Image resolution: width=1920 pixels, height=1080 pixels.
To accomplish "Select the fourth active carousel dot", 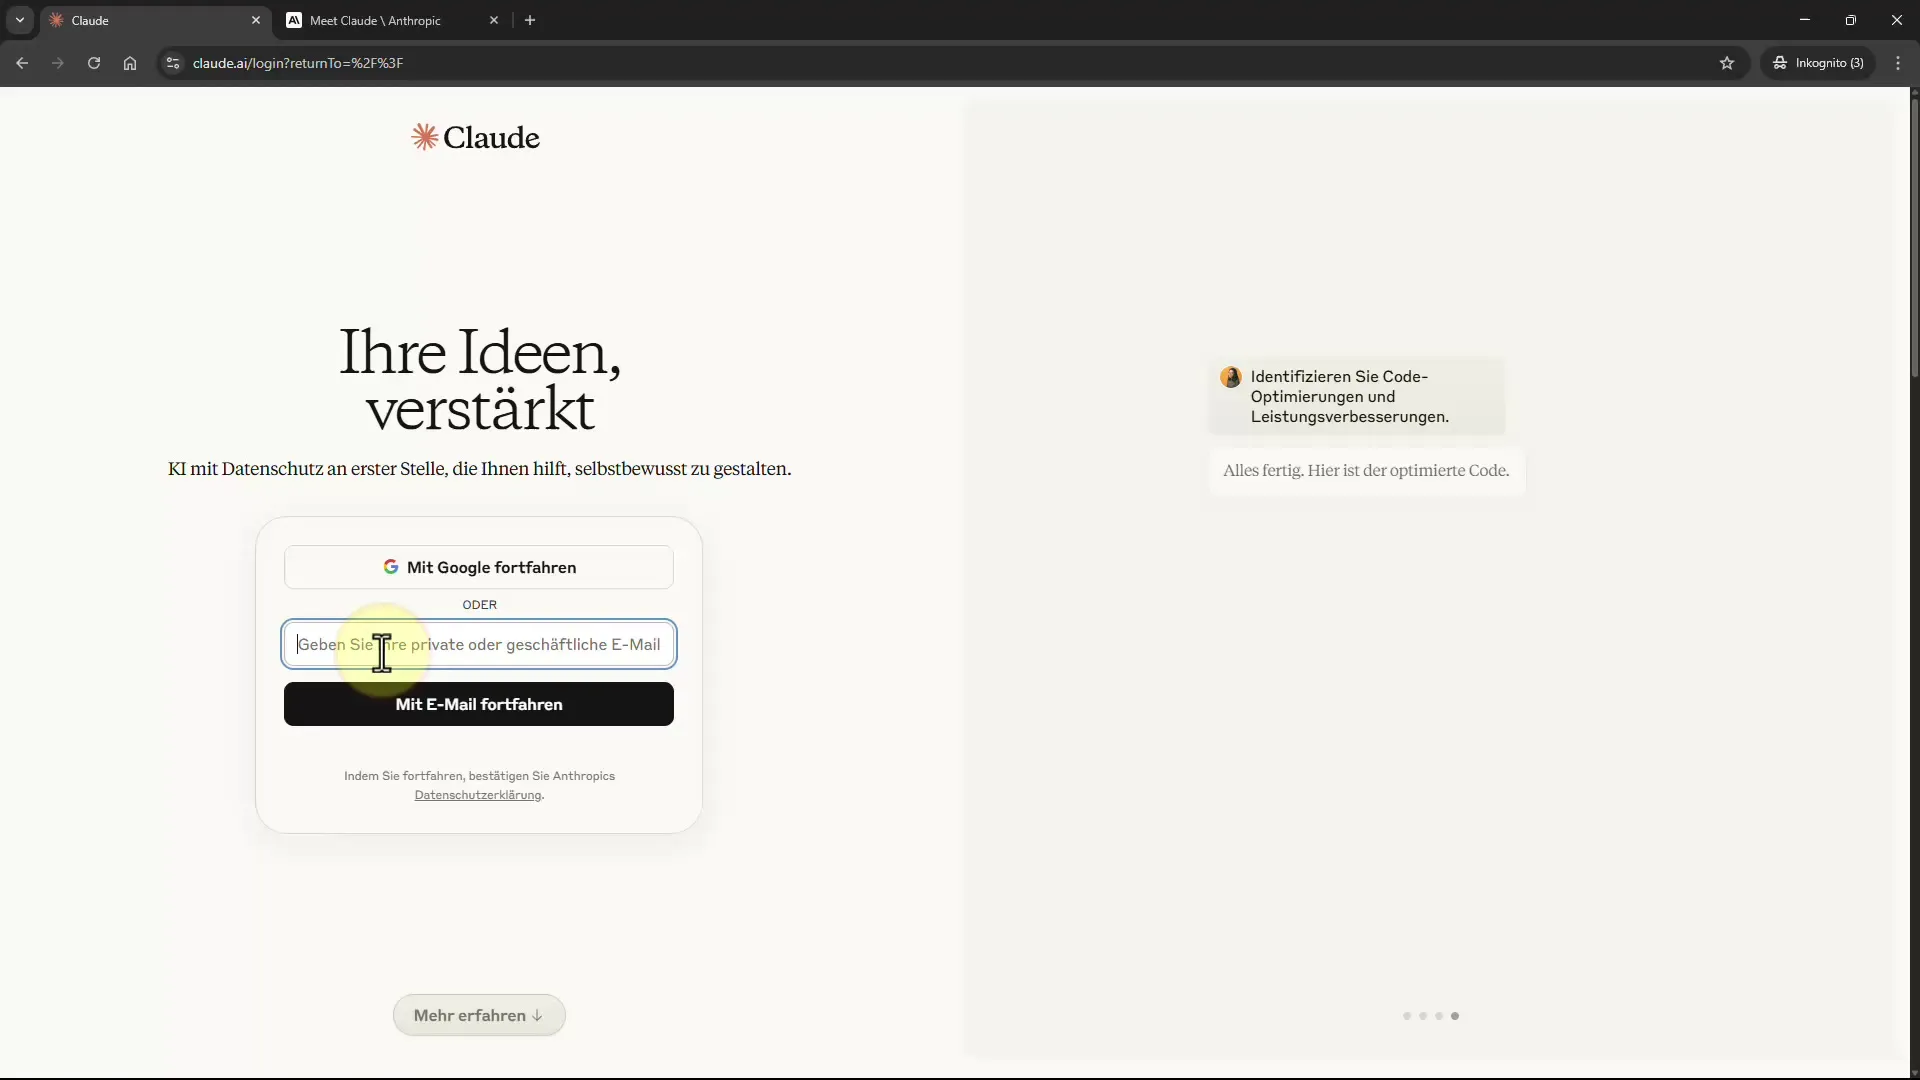I will (x=1455, y=1016).
